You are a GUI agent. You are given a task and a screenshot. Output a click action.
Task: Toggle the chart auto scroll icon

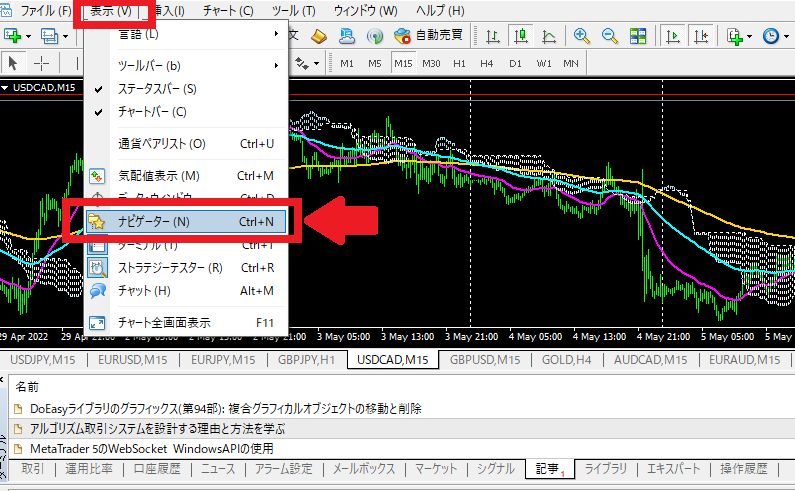coord(673,36)
